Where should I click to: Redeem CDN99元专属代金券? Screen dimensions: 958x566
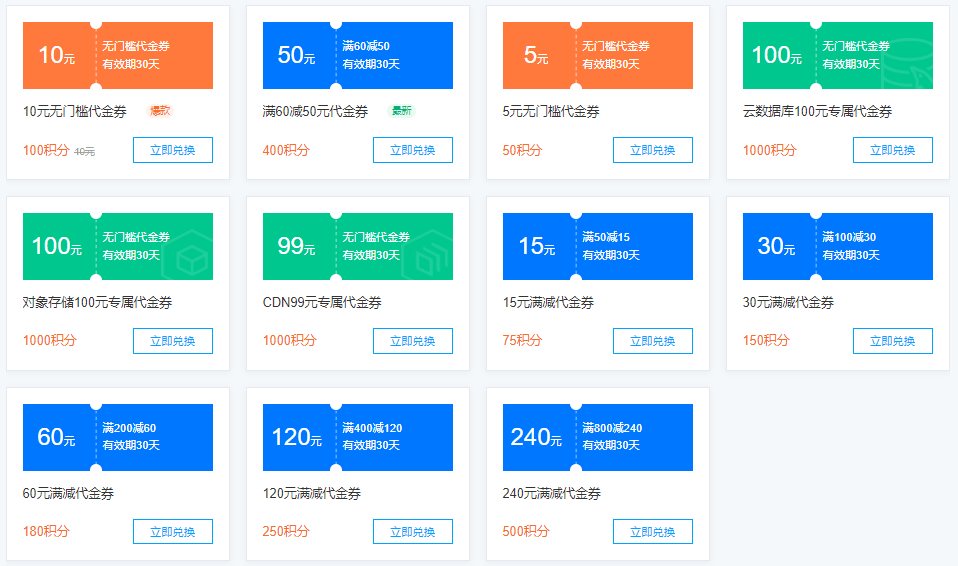[x=413, y=341]
